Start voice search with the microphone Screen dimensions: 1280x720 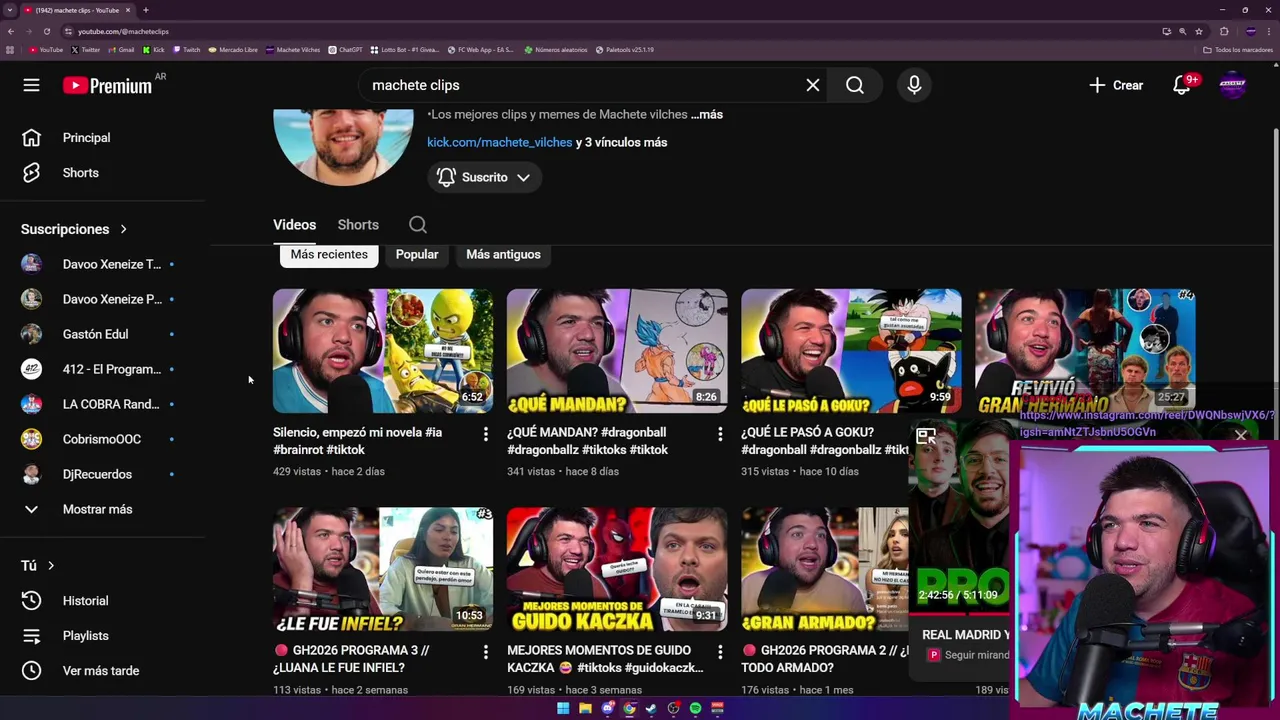point(914,85)
